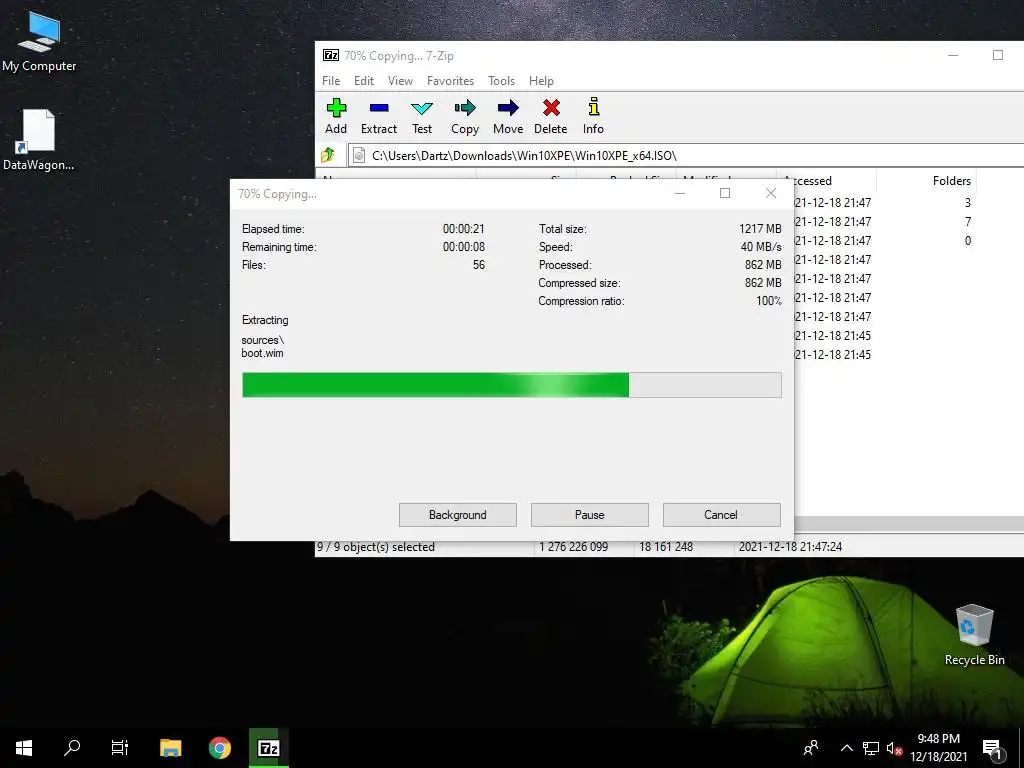Open the Windows Start menu
The width and height of the screenshot is (1024, 768).
[x=24, y=748]
